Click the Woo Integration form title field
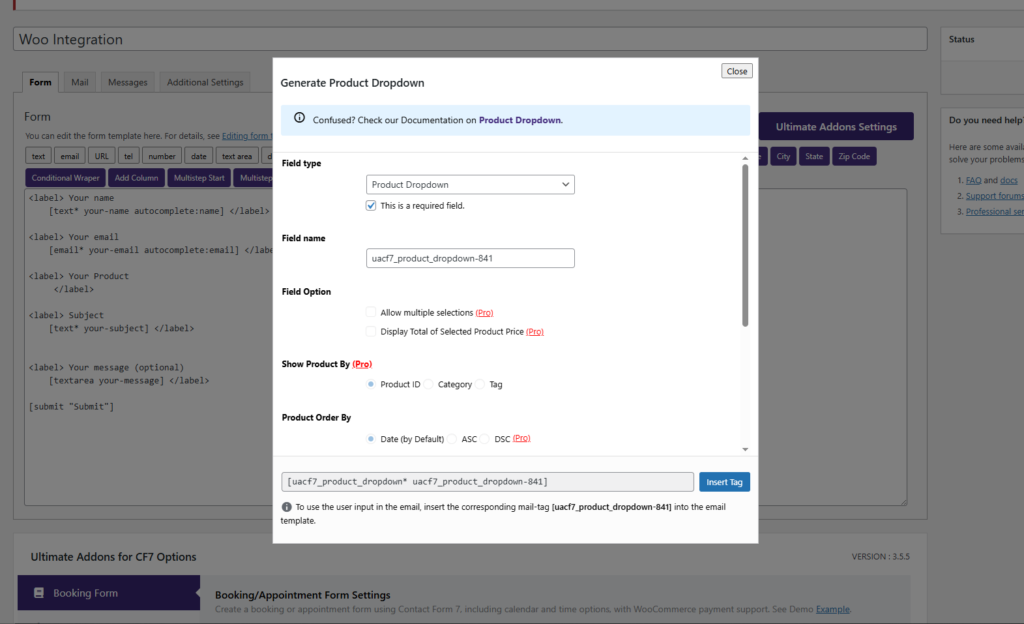 point(470,39)
